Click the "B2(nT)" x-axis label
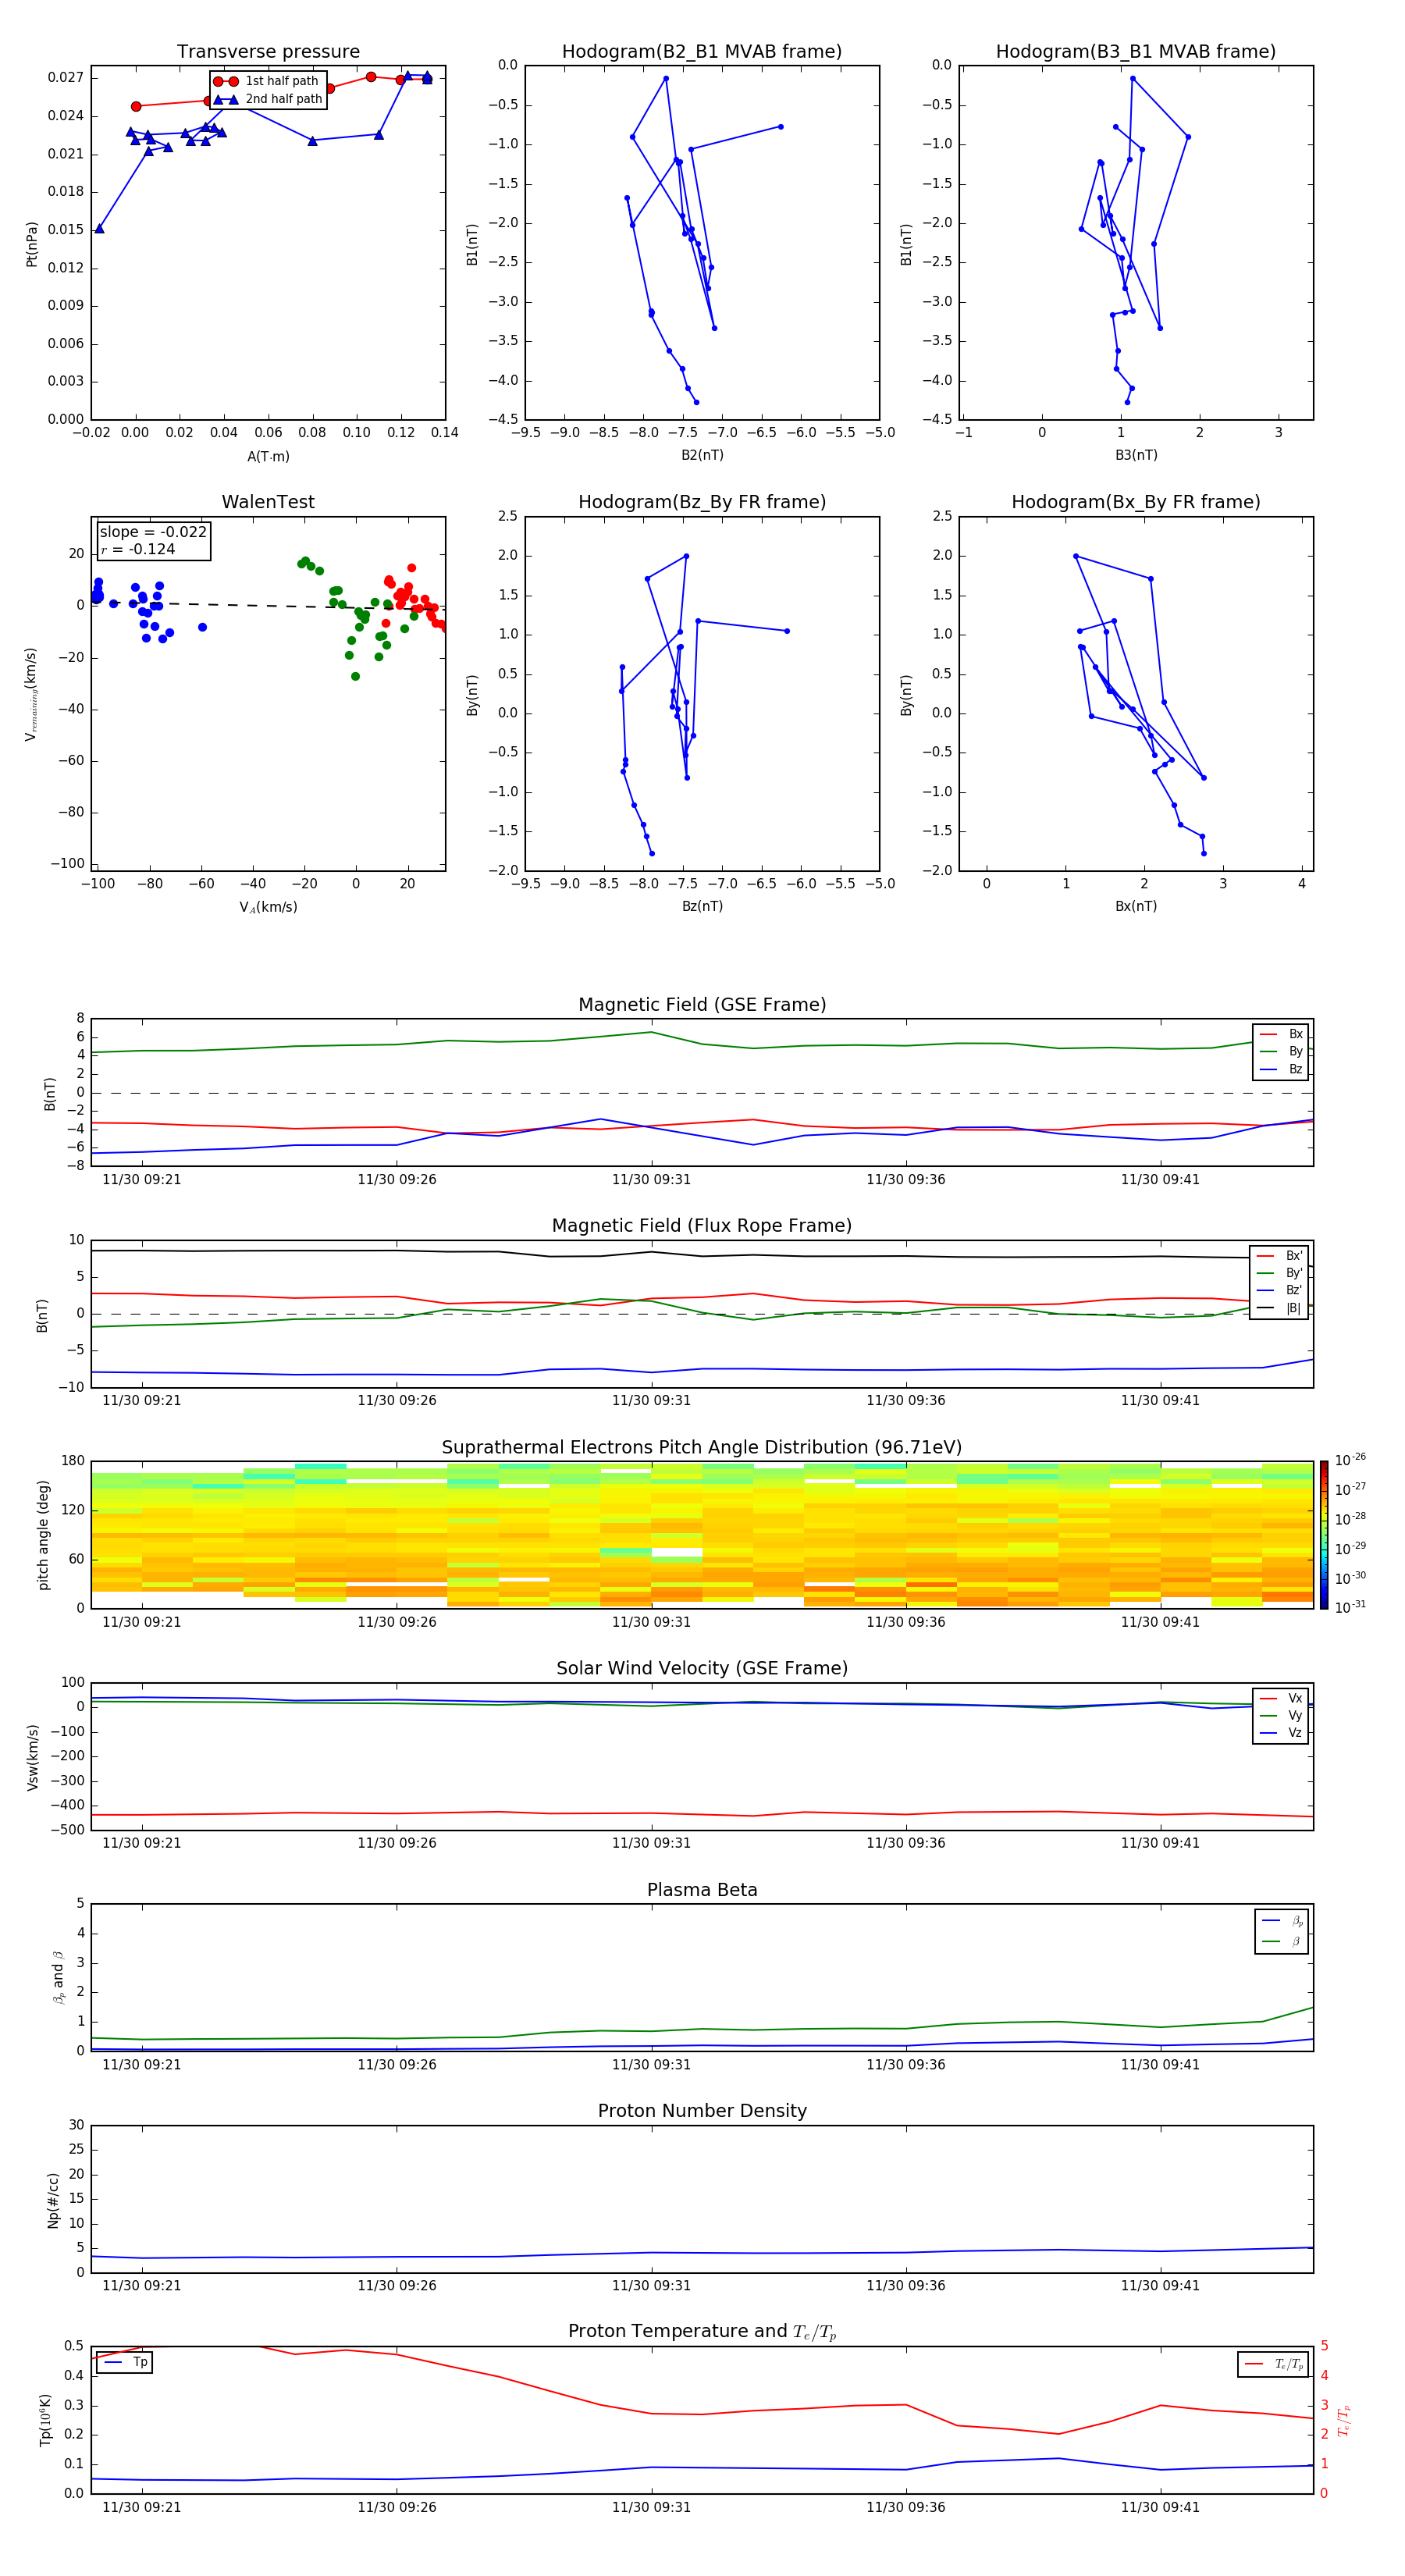This screenshot has width=1405, height=2576. coord(702,455)
